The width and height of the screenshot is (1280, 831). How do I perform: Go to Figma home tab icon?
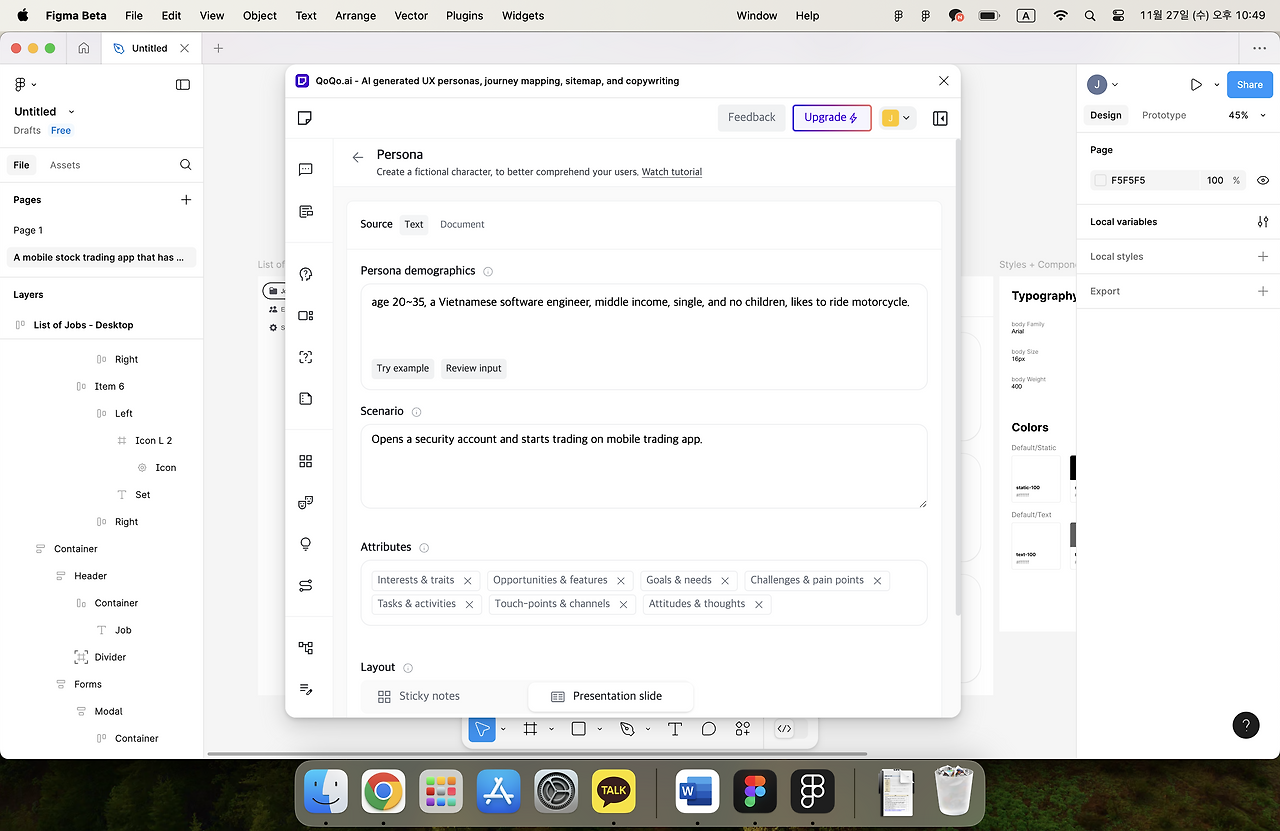[x=84, y=48]
